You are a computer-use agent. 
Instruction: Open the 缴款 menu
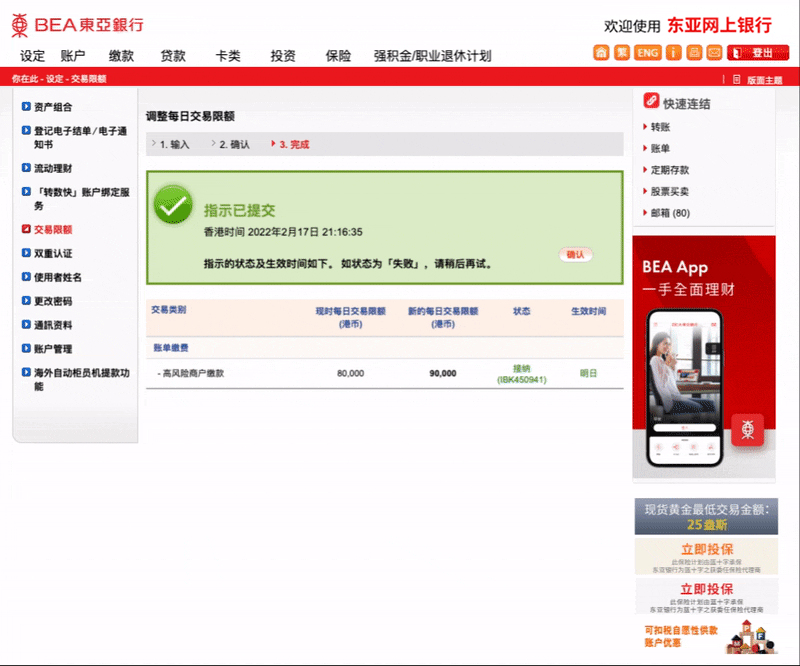121,56
